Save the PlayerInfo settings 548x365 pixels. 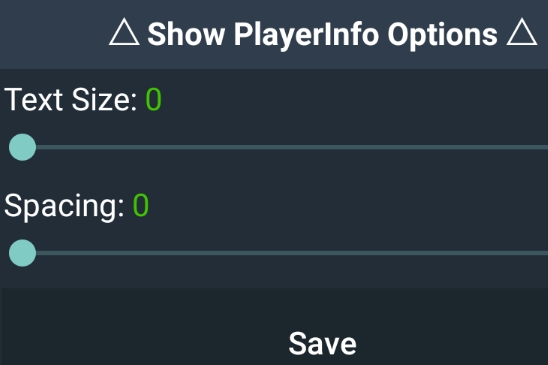point(322,344)
